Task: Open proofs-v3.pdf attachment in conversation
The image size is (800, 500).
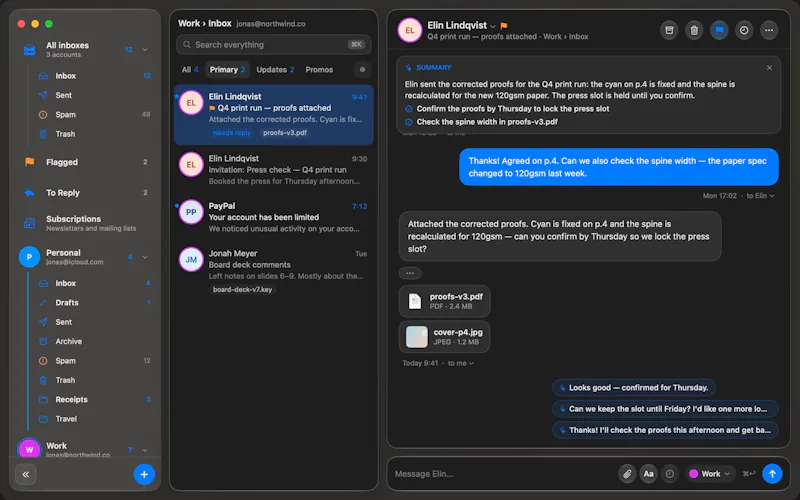Action: pyautogui.click(x=444, y=301)
